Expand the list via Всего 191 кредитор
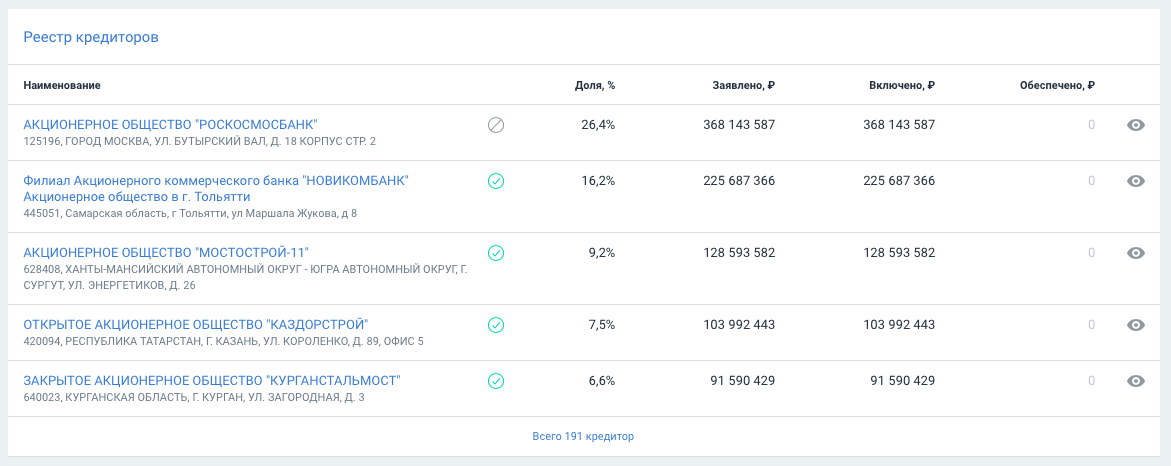This screenshot has width=1171, height=466. [584, 437]
